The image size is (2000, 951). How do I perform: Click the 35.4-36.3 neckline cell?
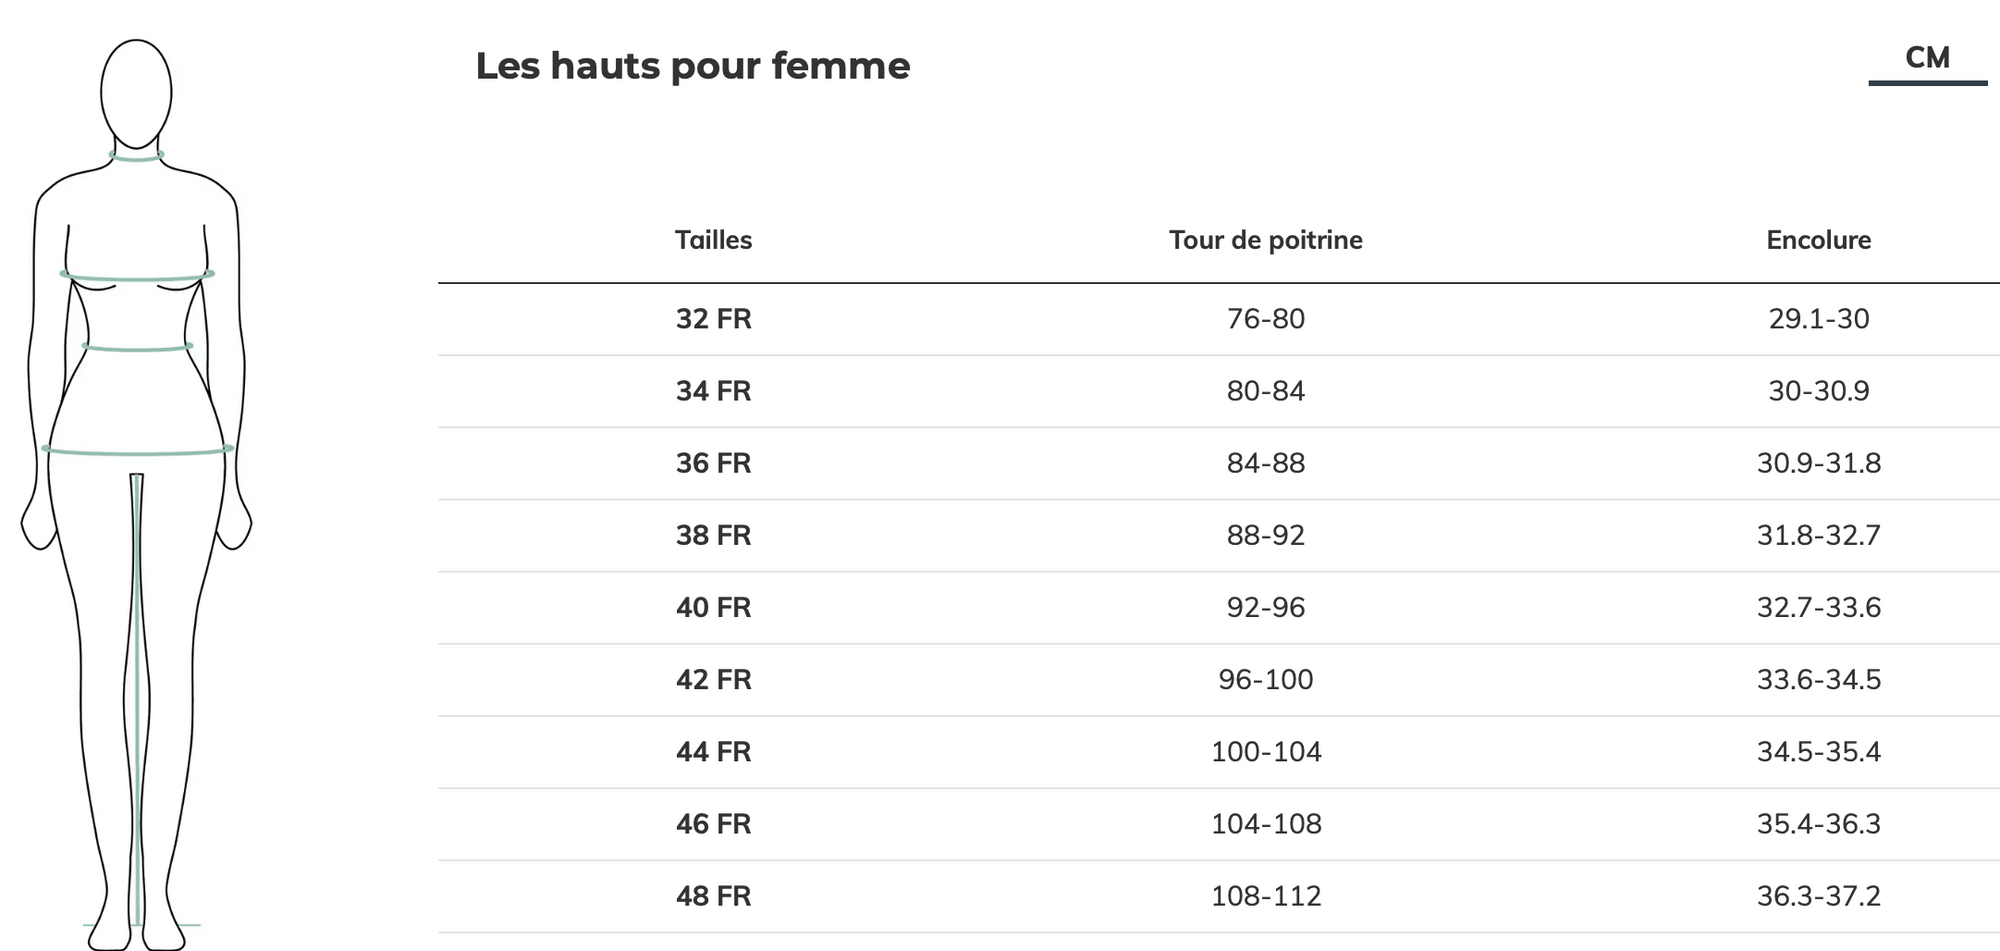point(1819,823)
